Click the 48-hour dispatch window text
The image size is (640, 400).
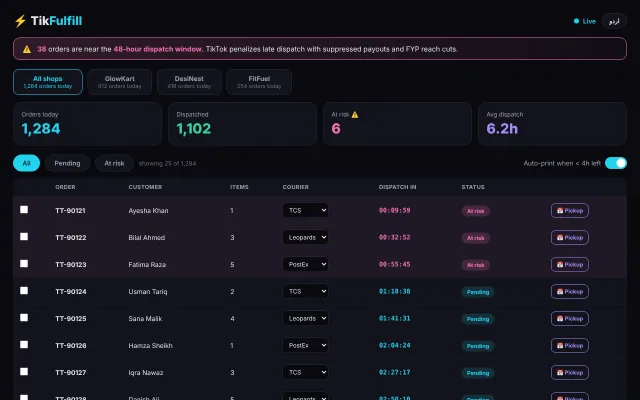point(158,49)
